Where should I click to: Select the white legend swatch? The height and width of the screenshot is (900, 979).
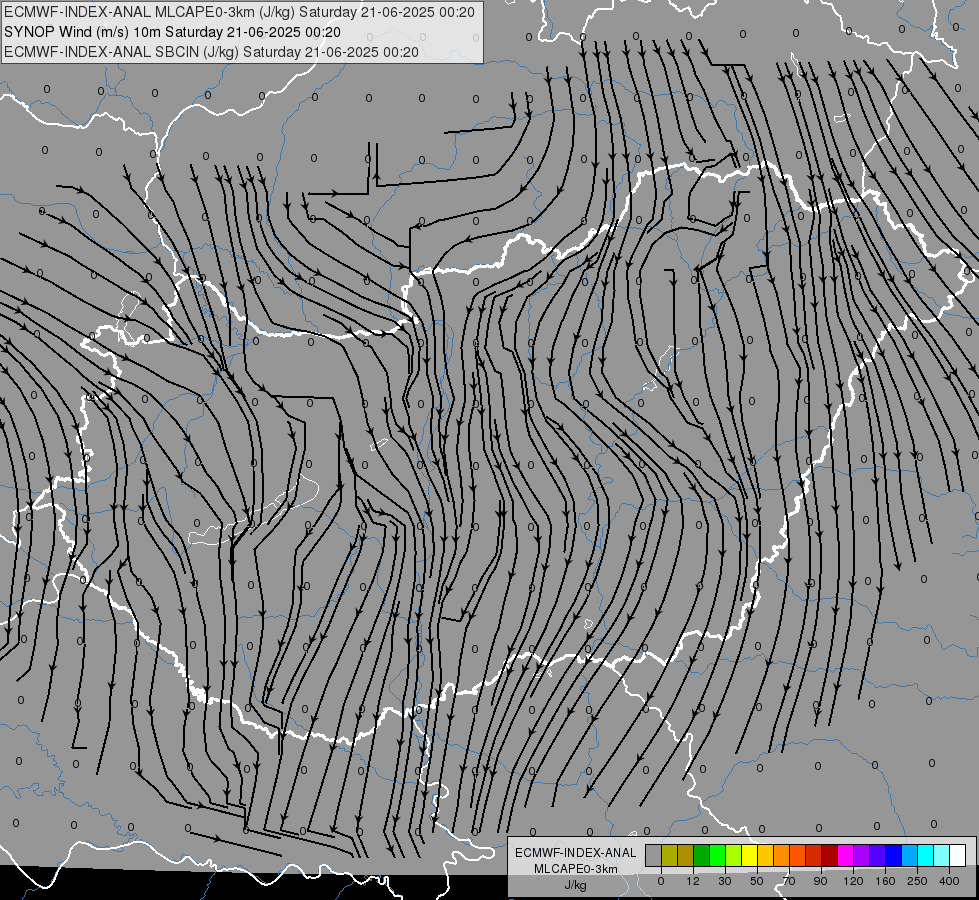(x=958, y=855)
